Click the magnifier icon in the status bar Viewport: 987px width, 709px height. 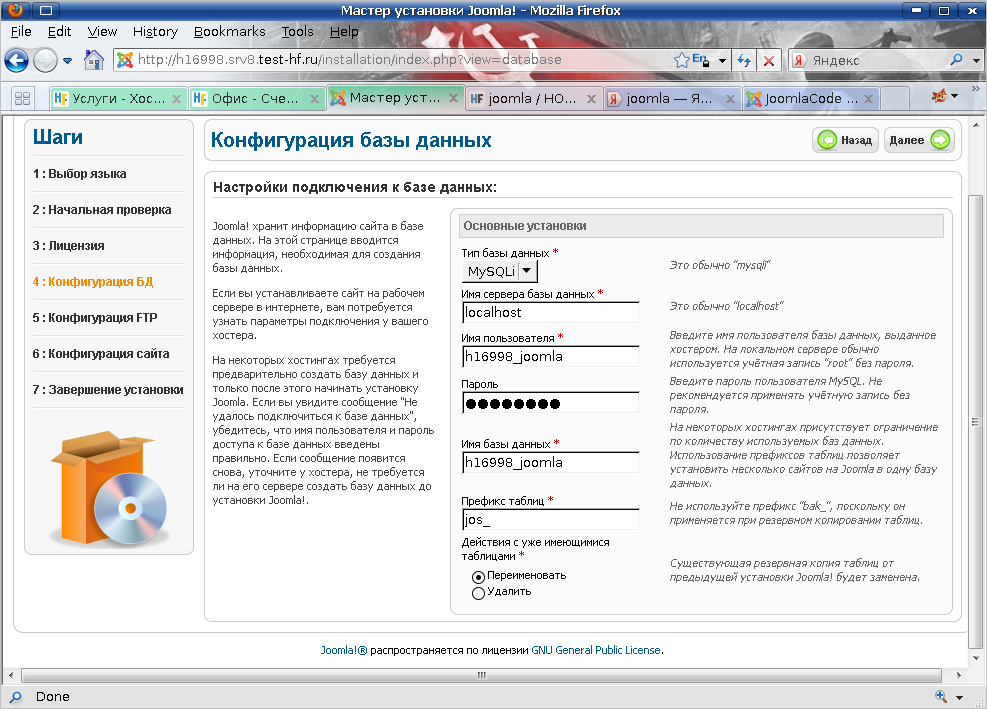tap(16, 696)
